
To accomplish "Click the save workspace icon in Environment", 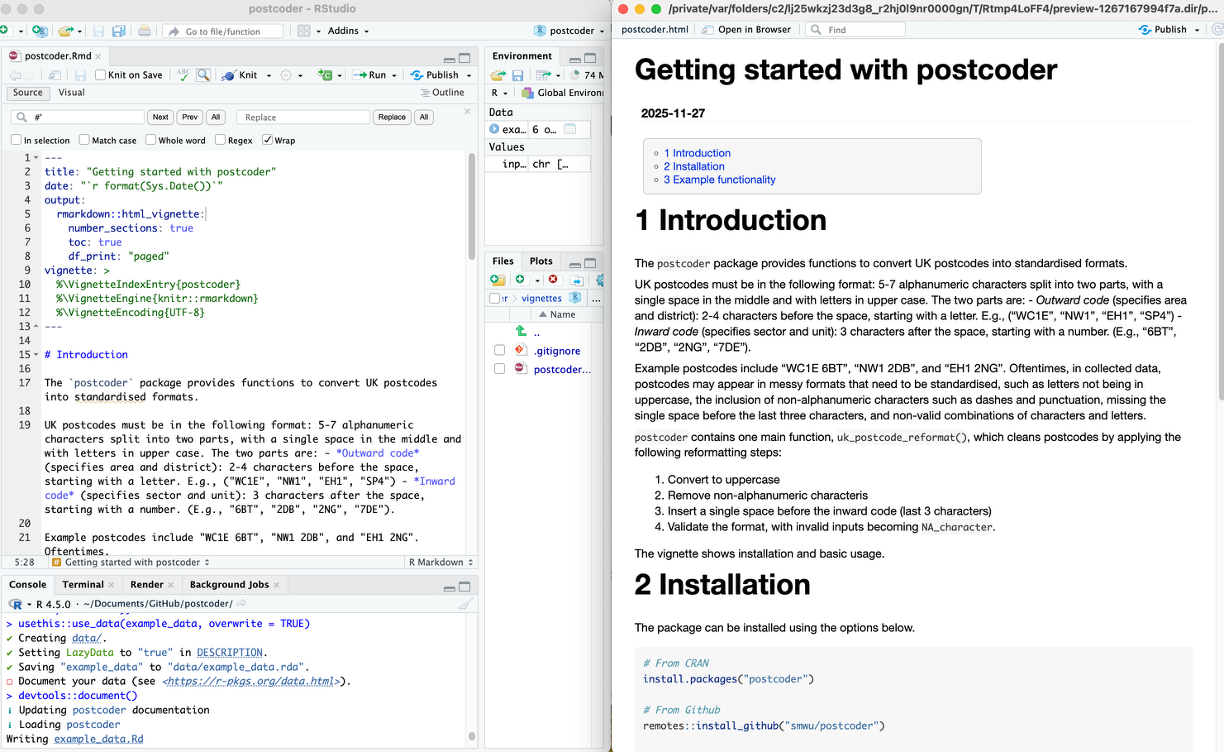I will click(517, 75).
